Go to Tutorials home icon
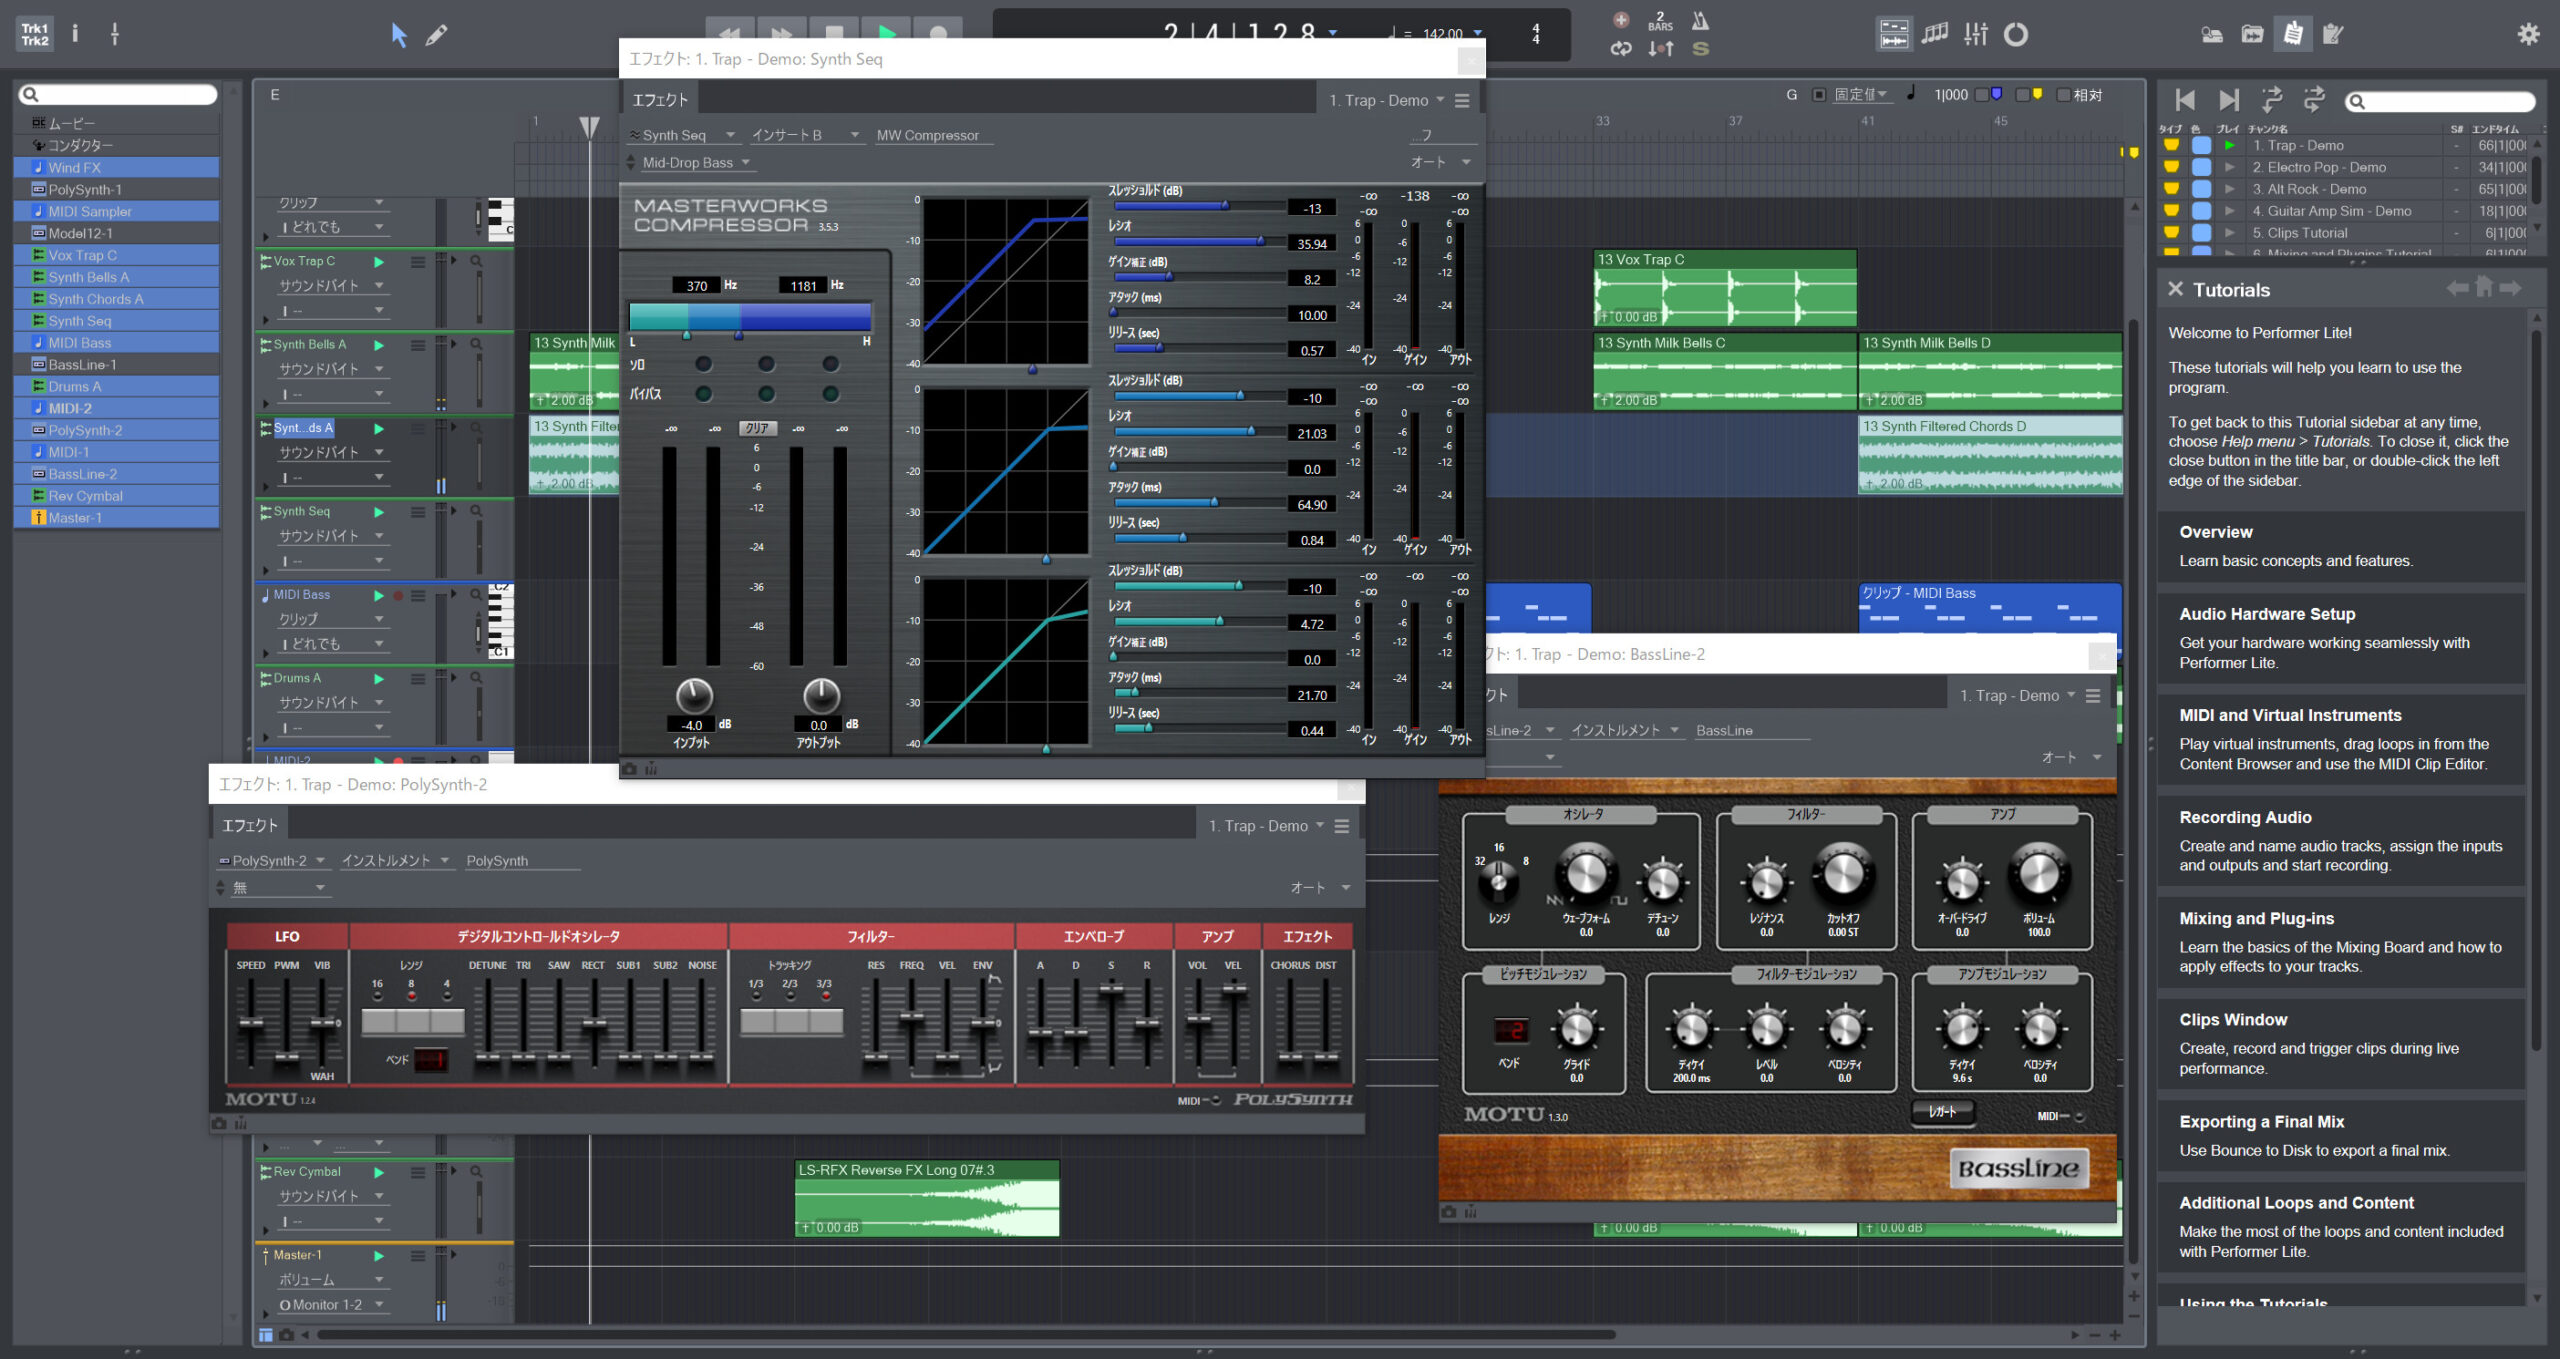2560x1359 pixels. point(2484,288)
